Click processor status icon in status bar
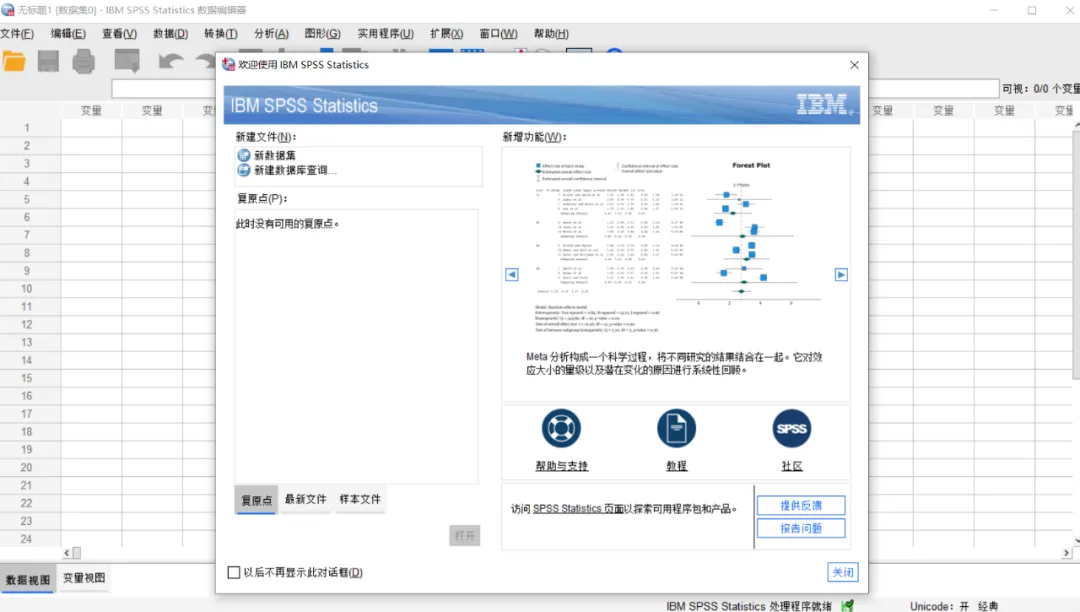 [847, 606]
